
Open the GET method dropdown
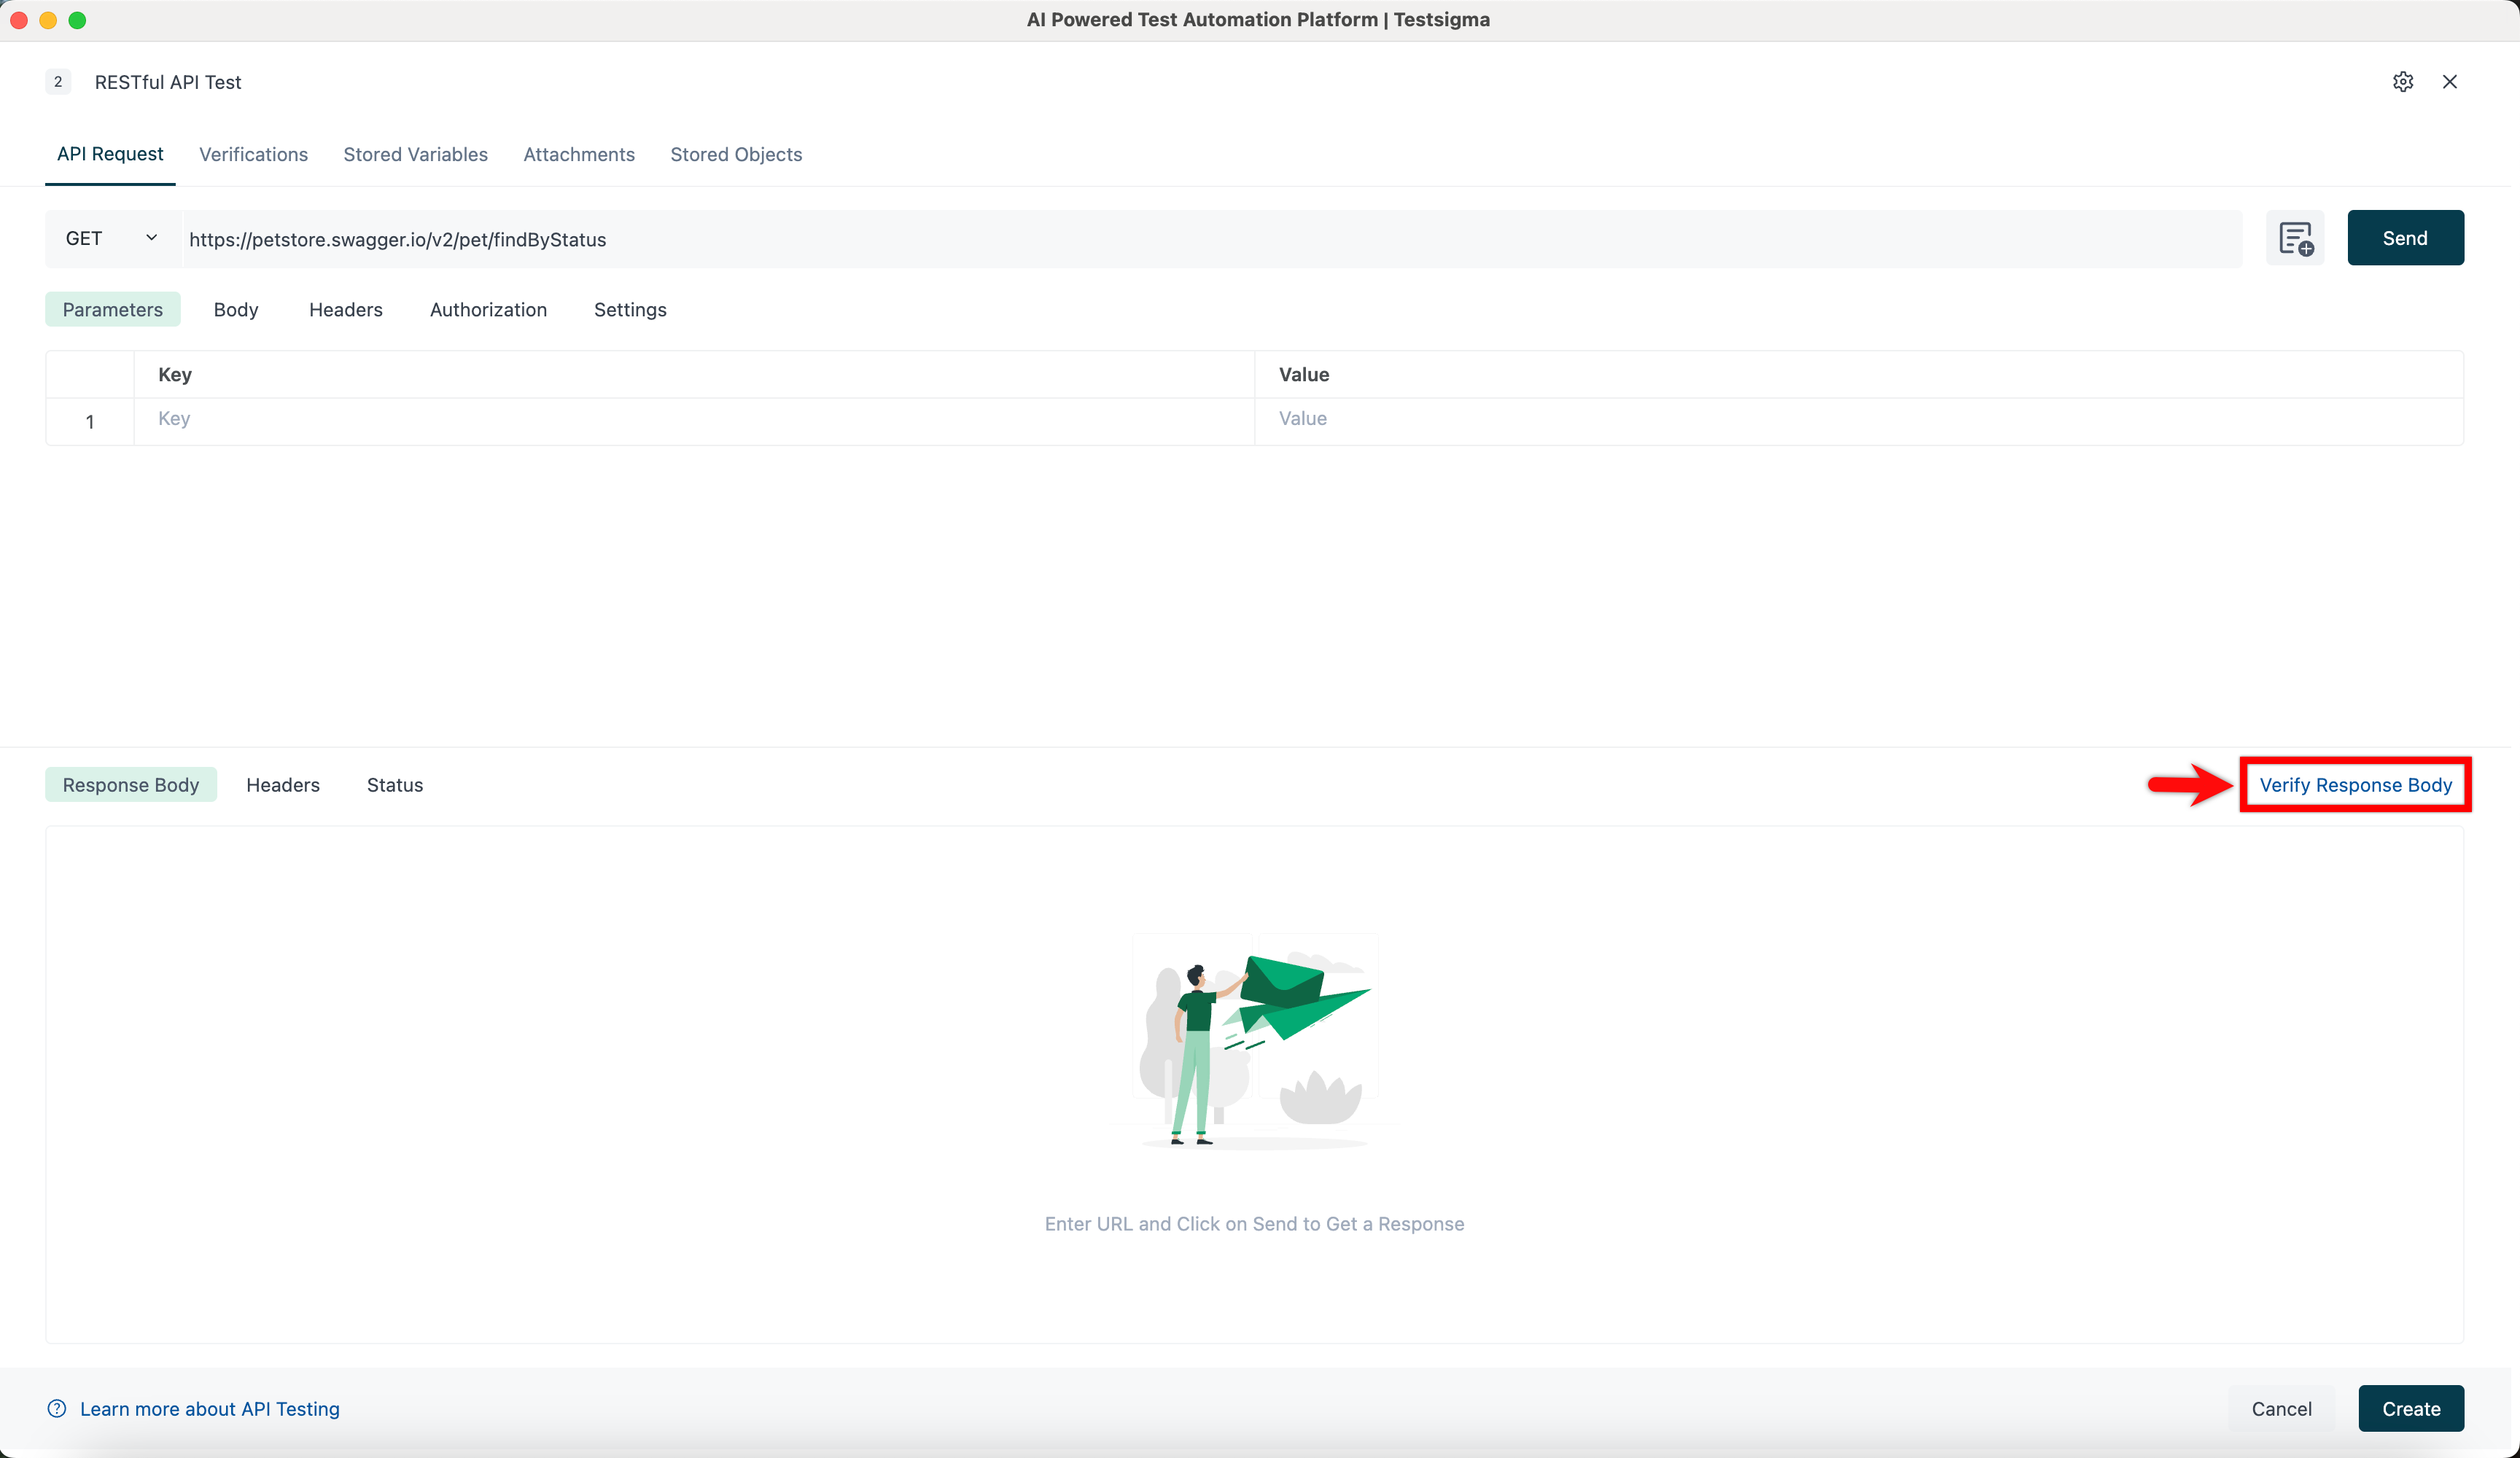(111, 239)
